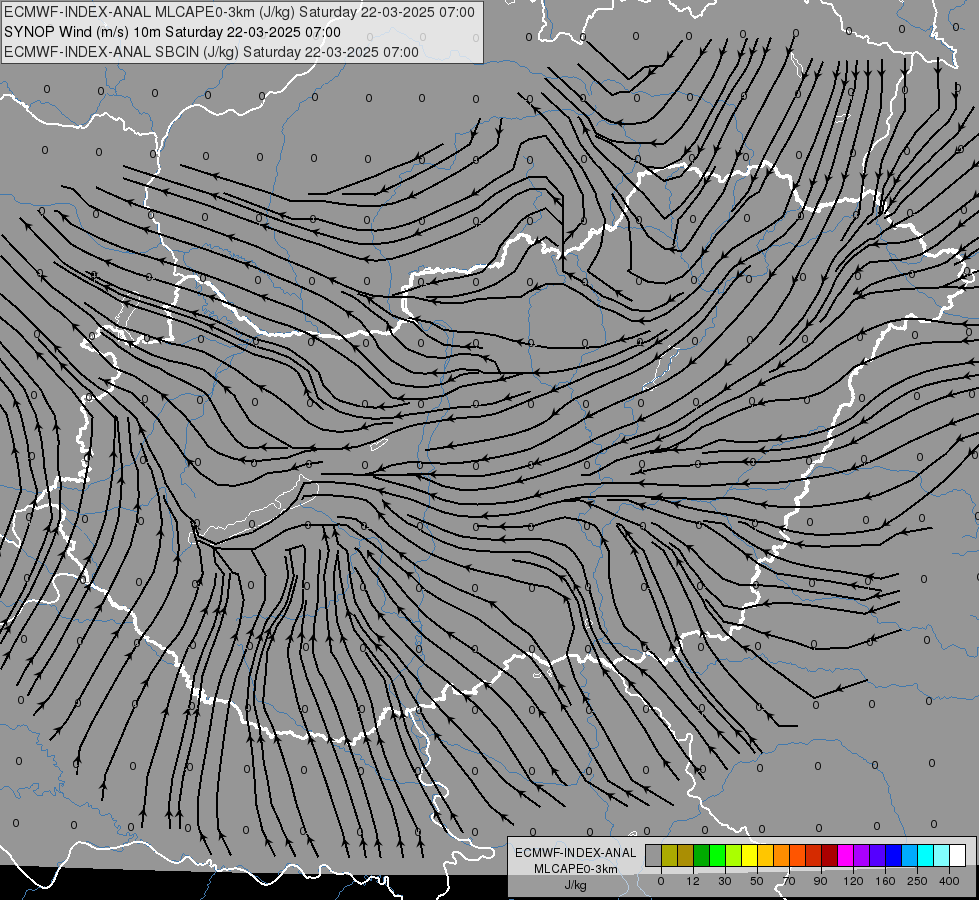Click legend scale value 120
This screenshot has width=979, height=900.
point(854,881)
